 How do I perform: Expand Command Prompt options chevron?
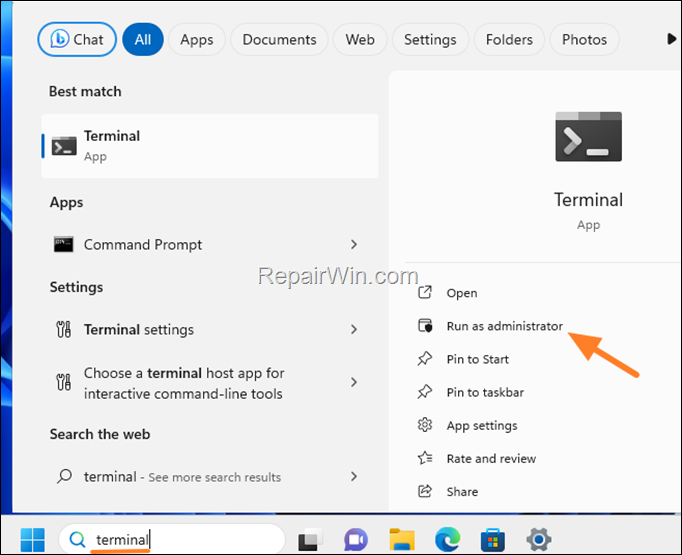pos(354,244)
